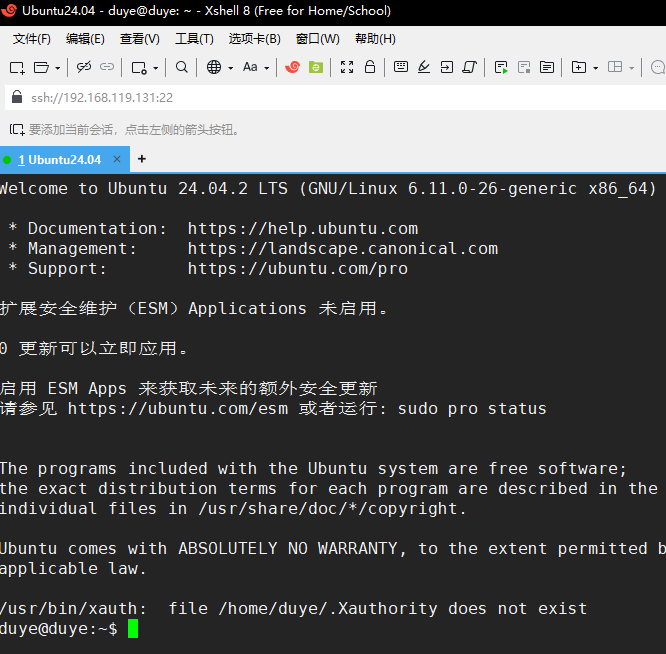Click the Disconnect broken-link icon
666x654 pixels.
(x=84, y=67)
